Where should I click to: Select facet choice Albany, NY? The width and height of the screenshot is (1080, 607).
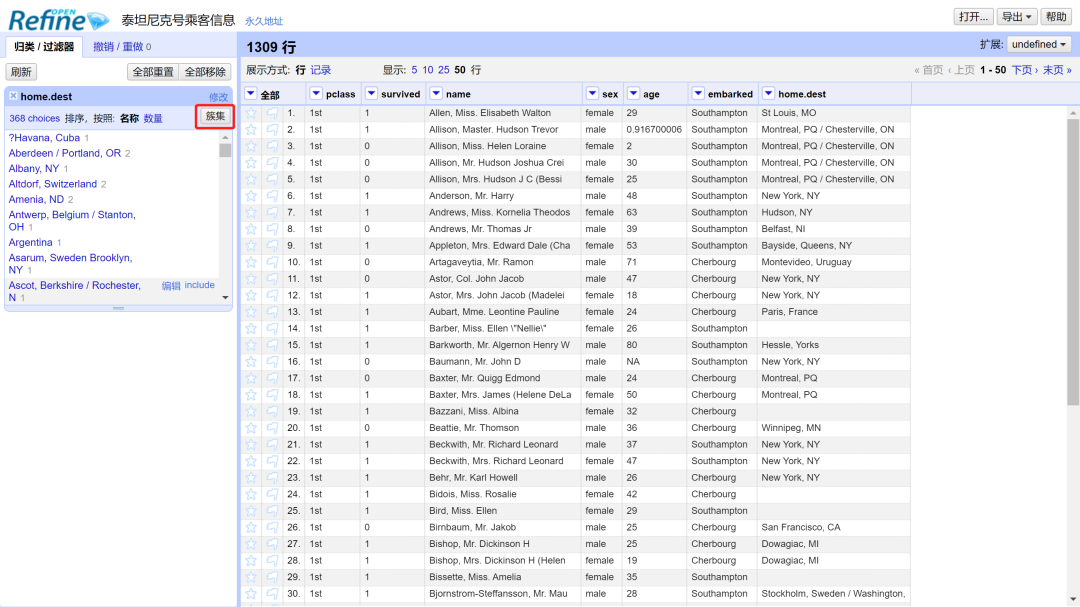[34, 168]
